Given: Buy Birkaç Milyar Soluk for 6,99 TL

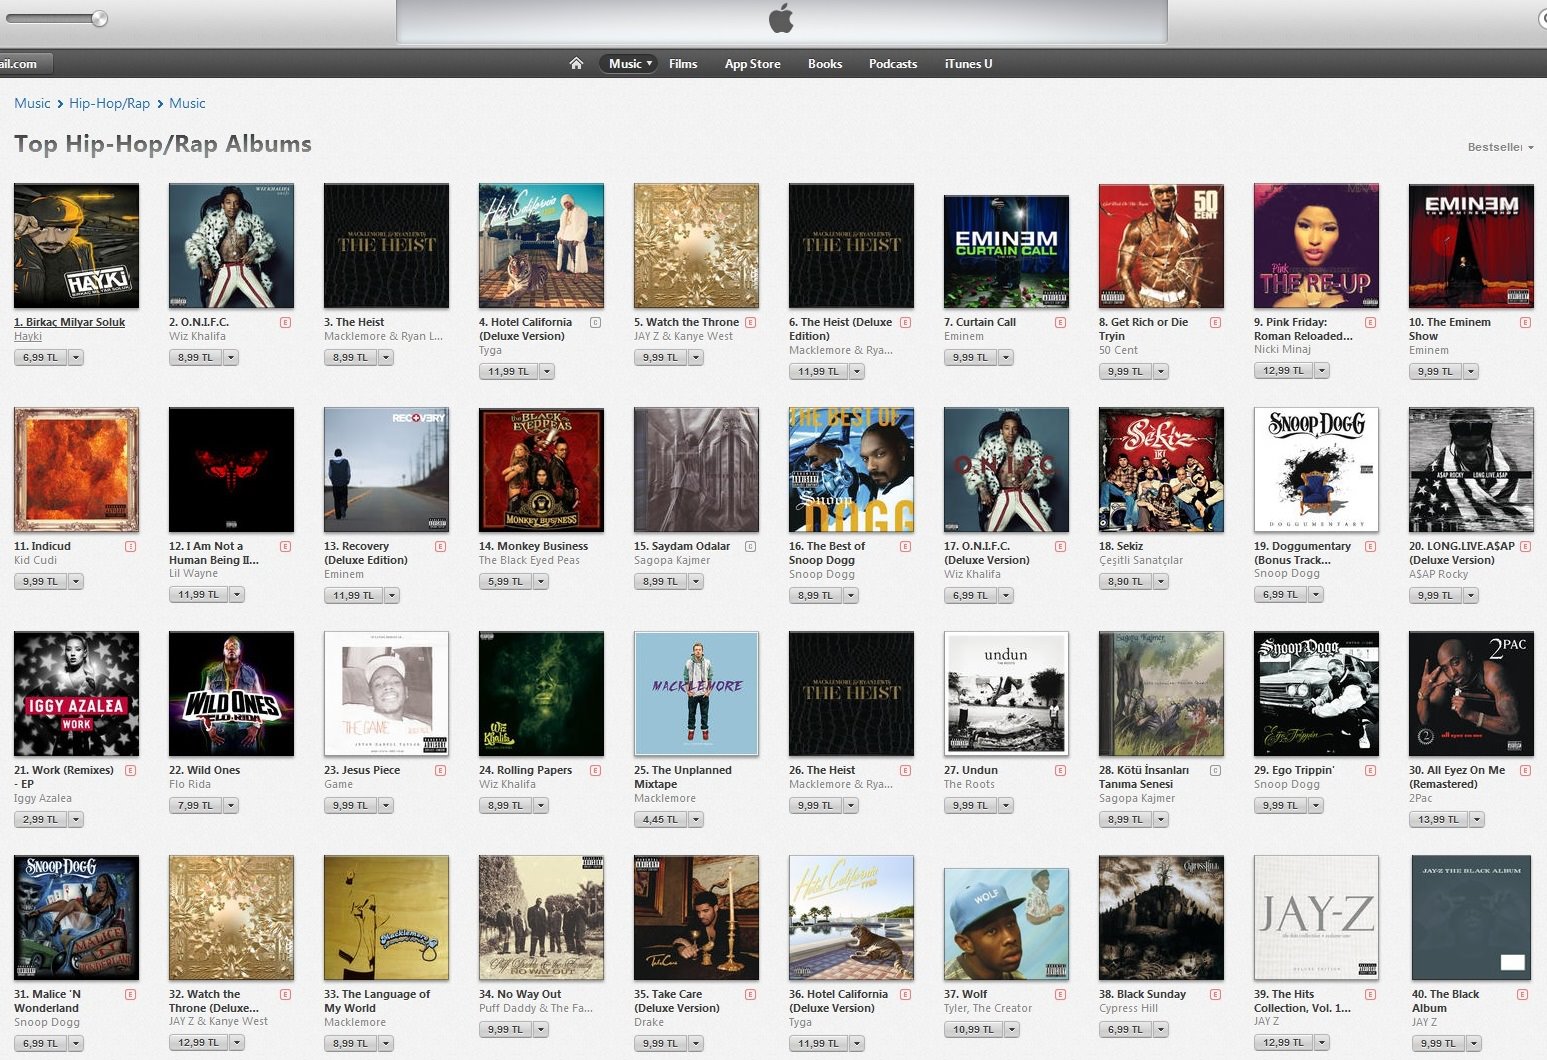Looking at the screenshot, I should (x=40, y=357).
